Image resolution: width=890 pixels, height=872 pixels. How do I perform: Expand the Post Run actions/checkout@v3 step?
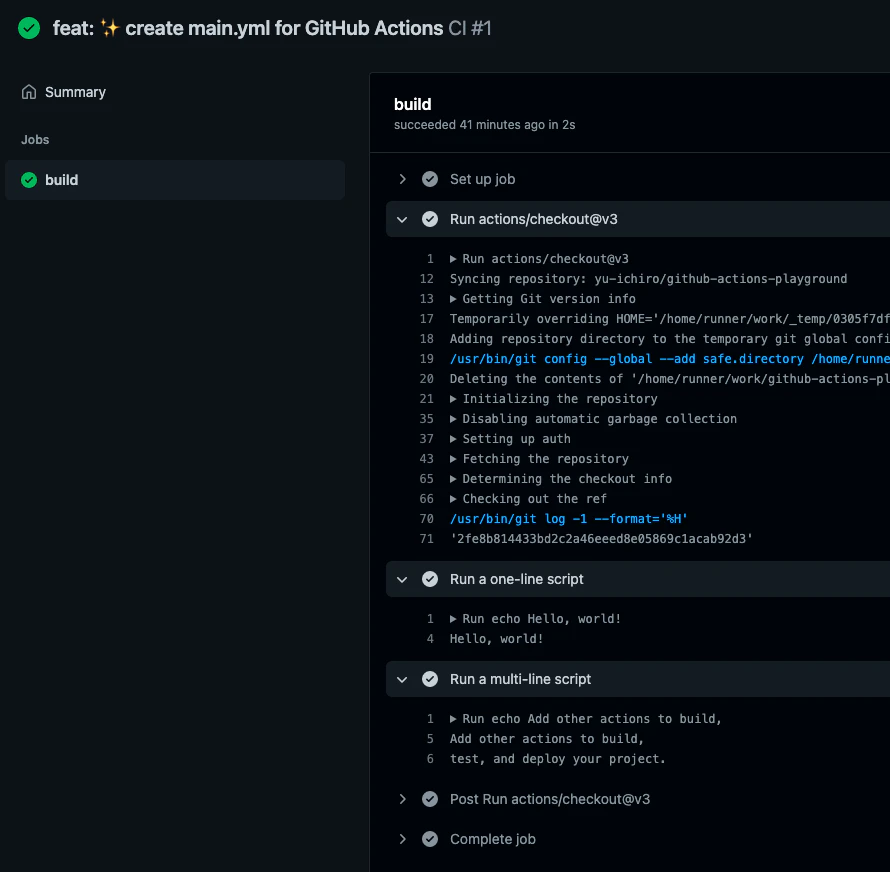[402, 799]
